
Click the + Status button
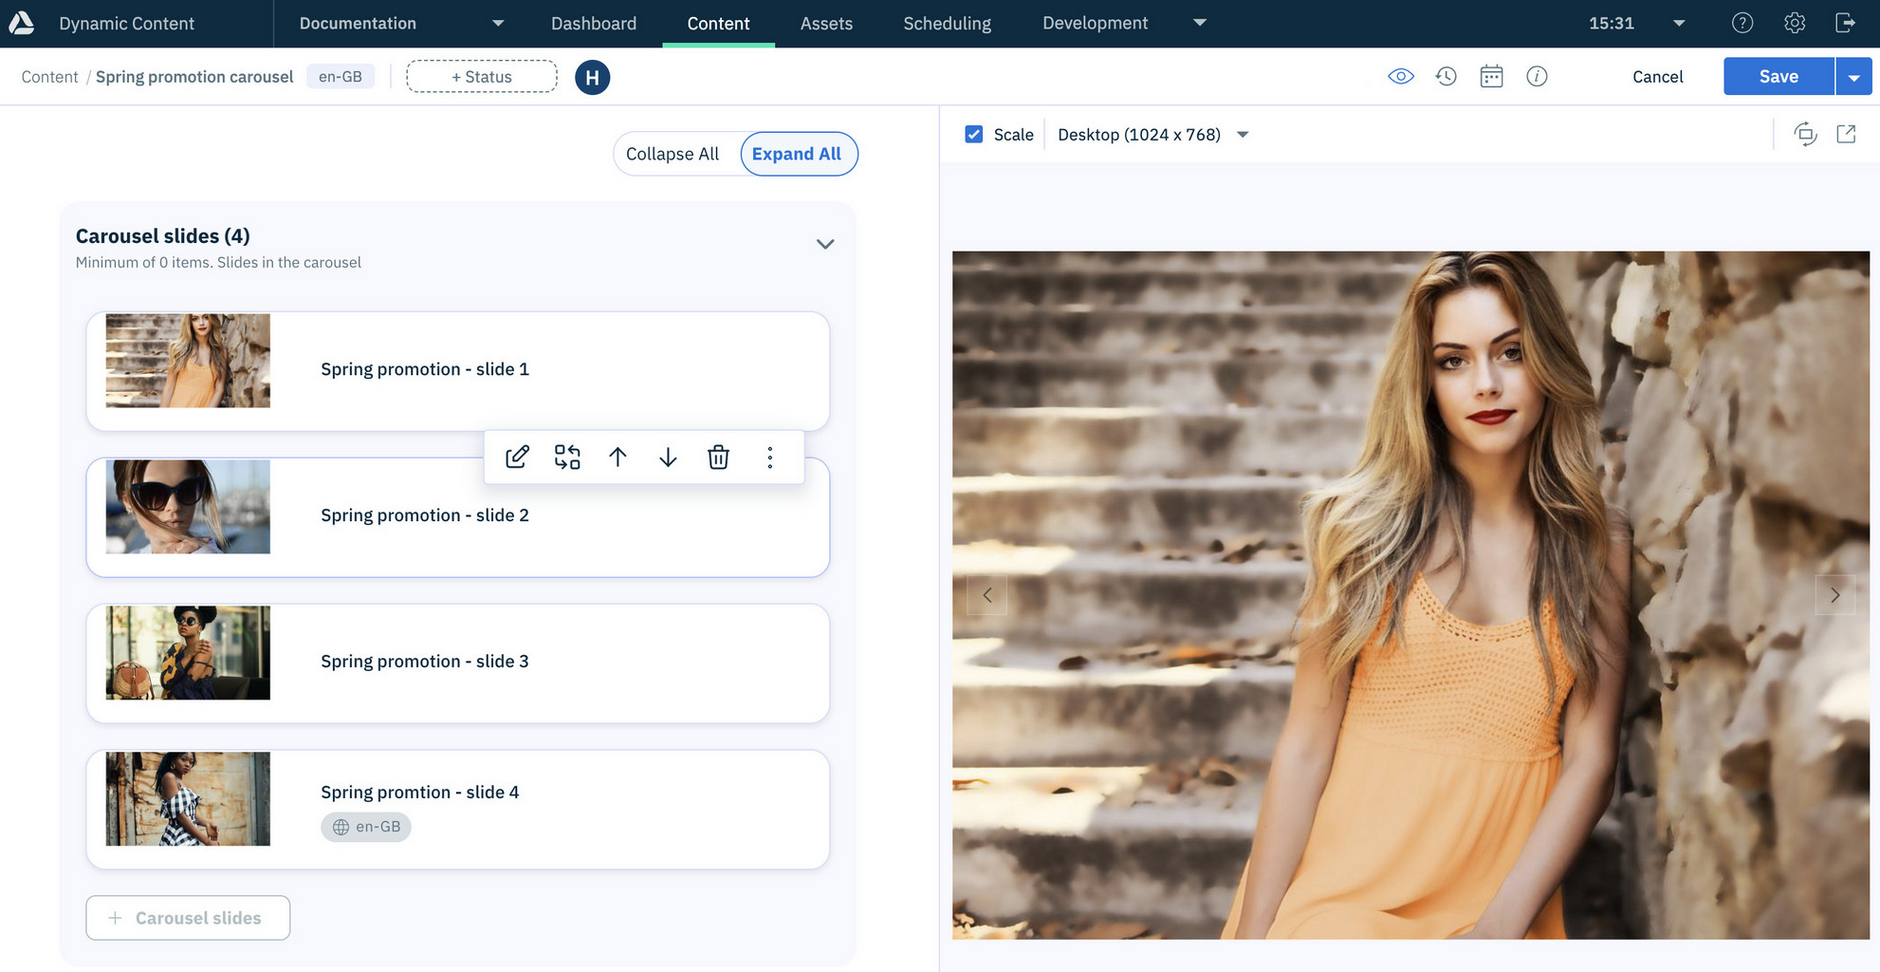point(481,77)
